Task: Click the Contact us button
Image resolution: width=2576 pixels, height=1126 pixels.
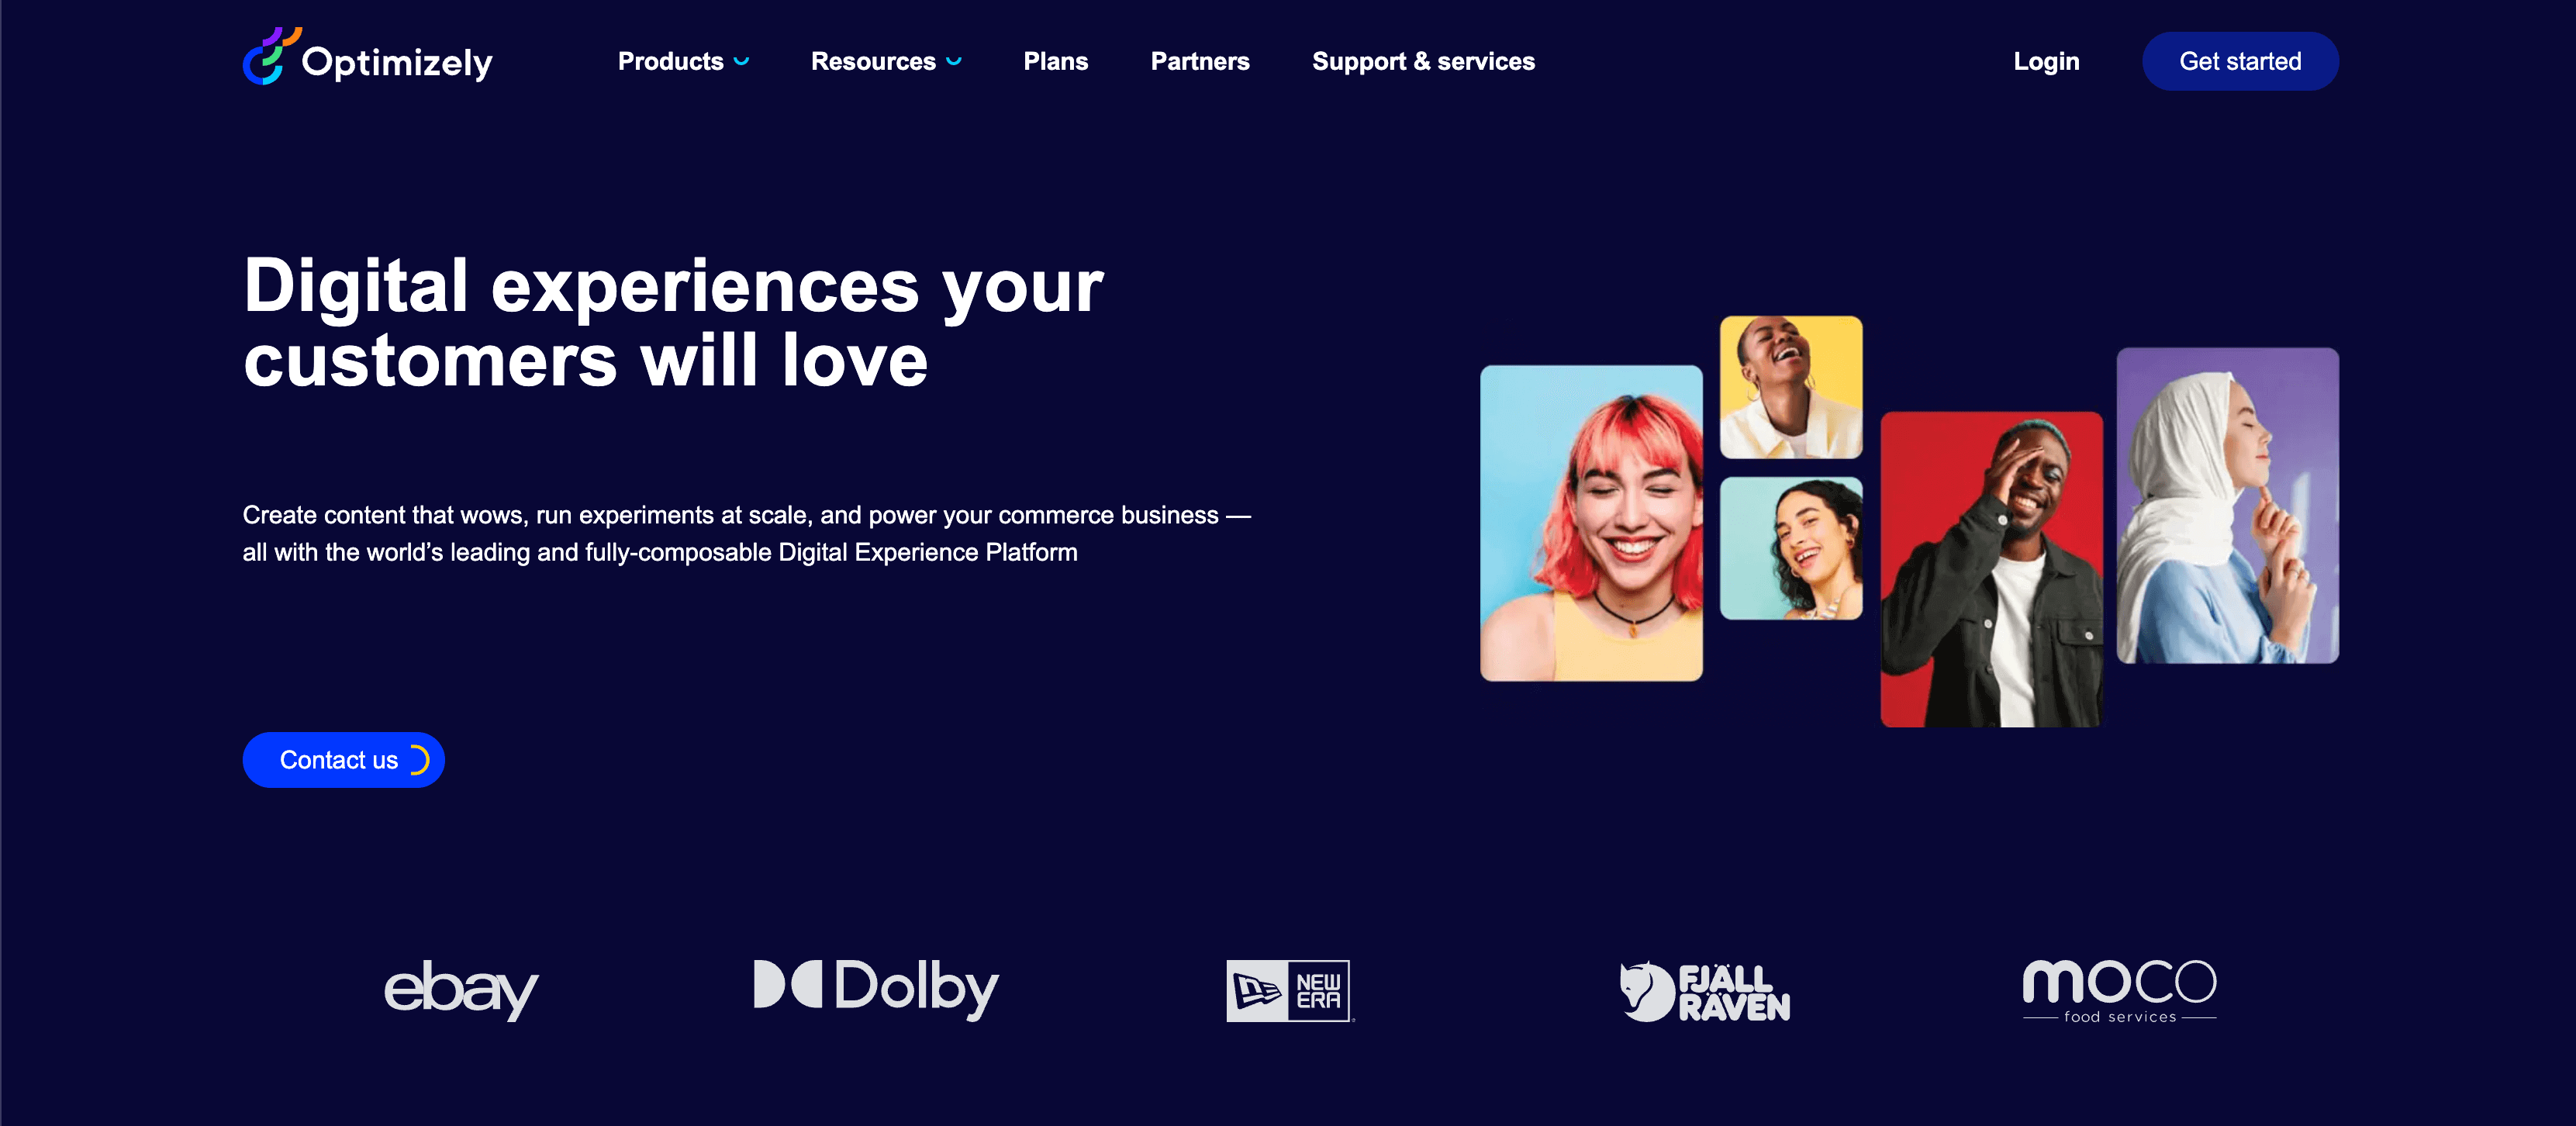Action: pyautogui.click(x=343, y=760)
